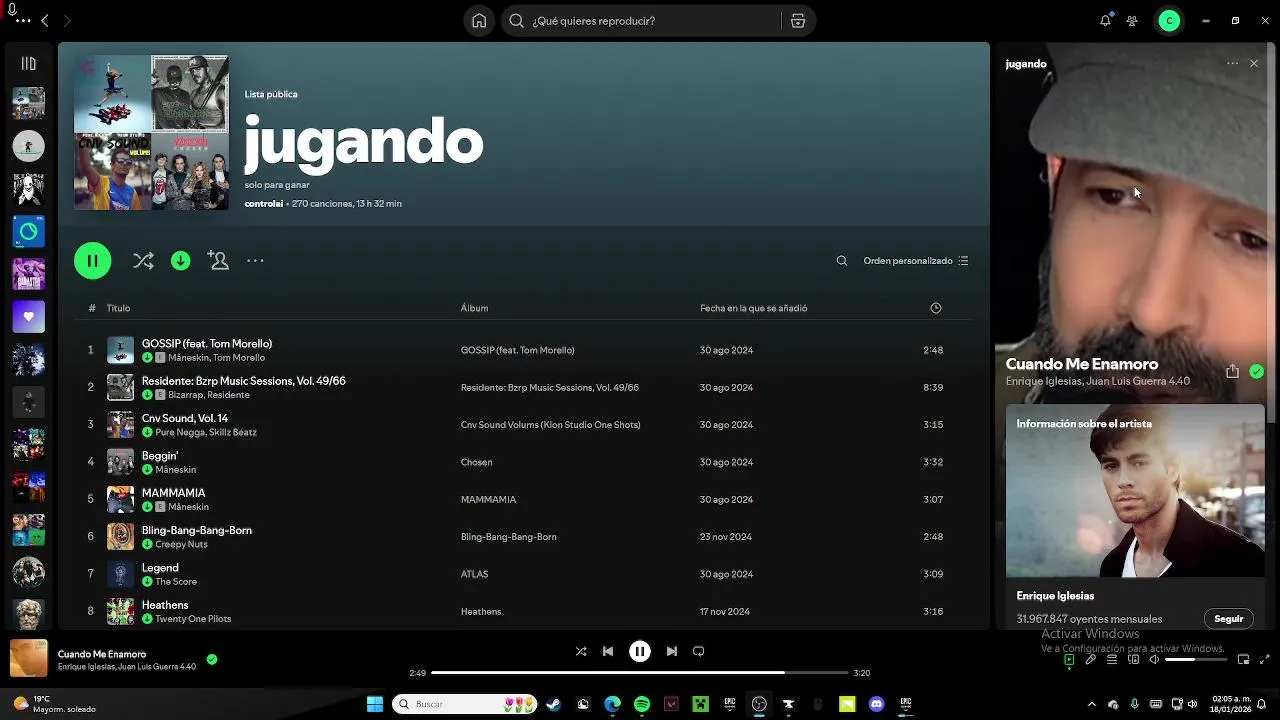Go back with the left arrow

[45, 21]
